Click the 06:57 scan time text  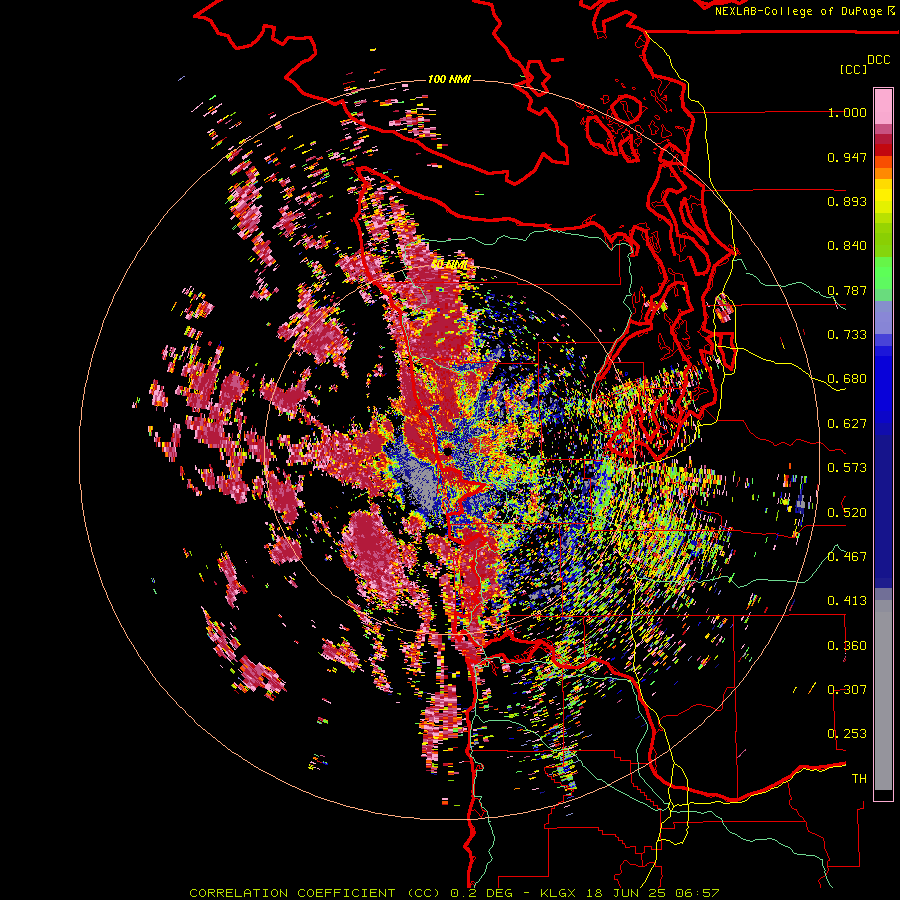(698, 893)
